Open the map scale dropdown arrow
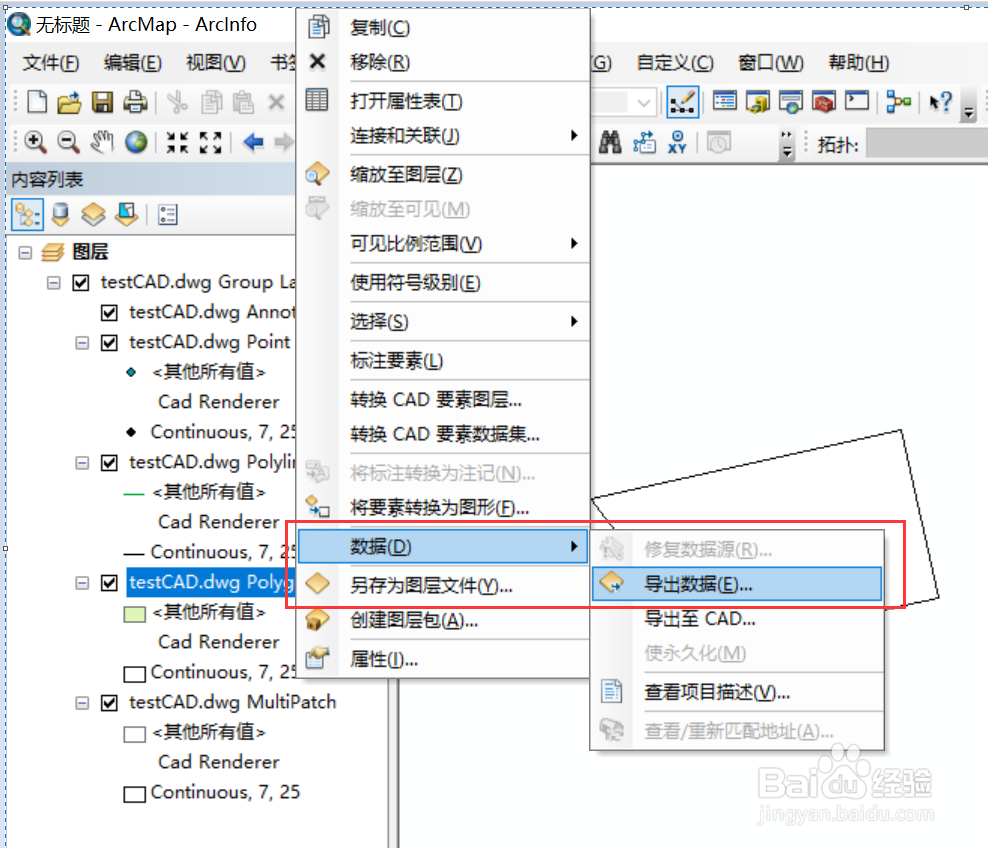 point(643,102)
